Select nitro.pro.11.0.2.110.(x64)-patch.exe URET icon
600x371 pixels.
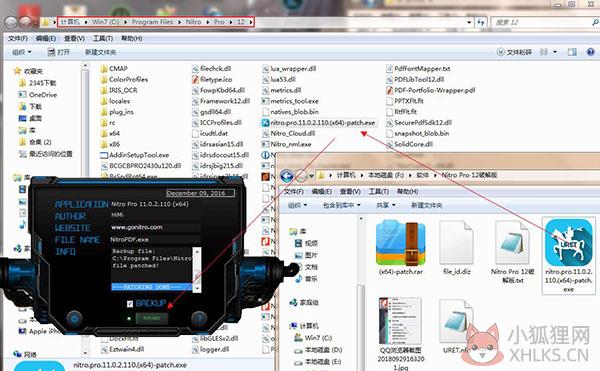tap(569, 242)
